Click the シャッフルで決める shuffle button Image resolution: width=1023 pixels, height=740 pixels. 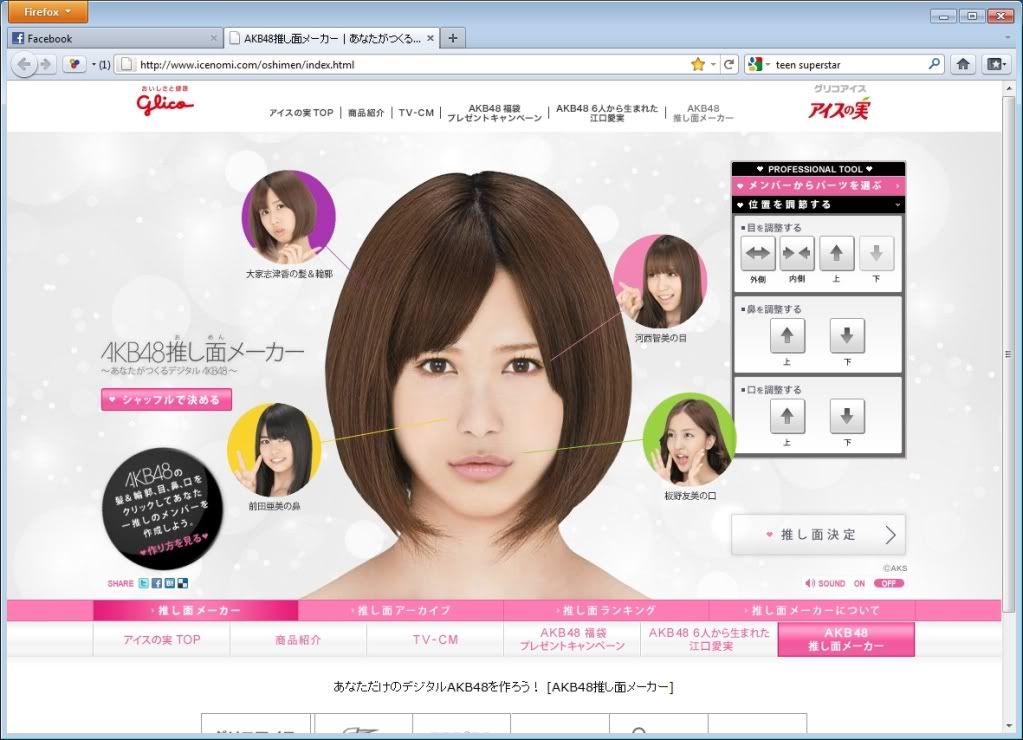coord(166,399)
